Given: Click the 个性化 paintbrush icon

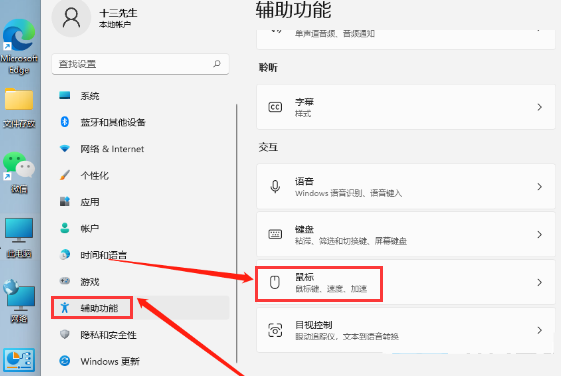Looking at the screenshot, I should click(65, 175).
